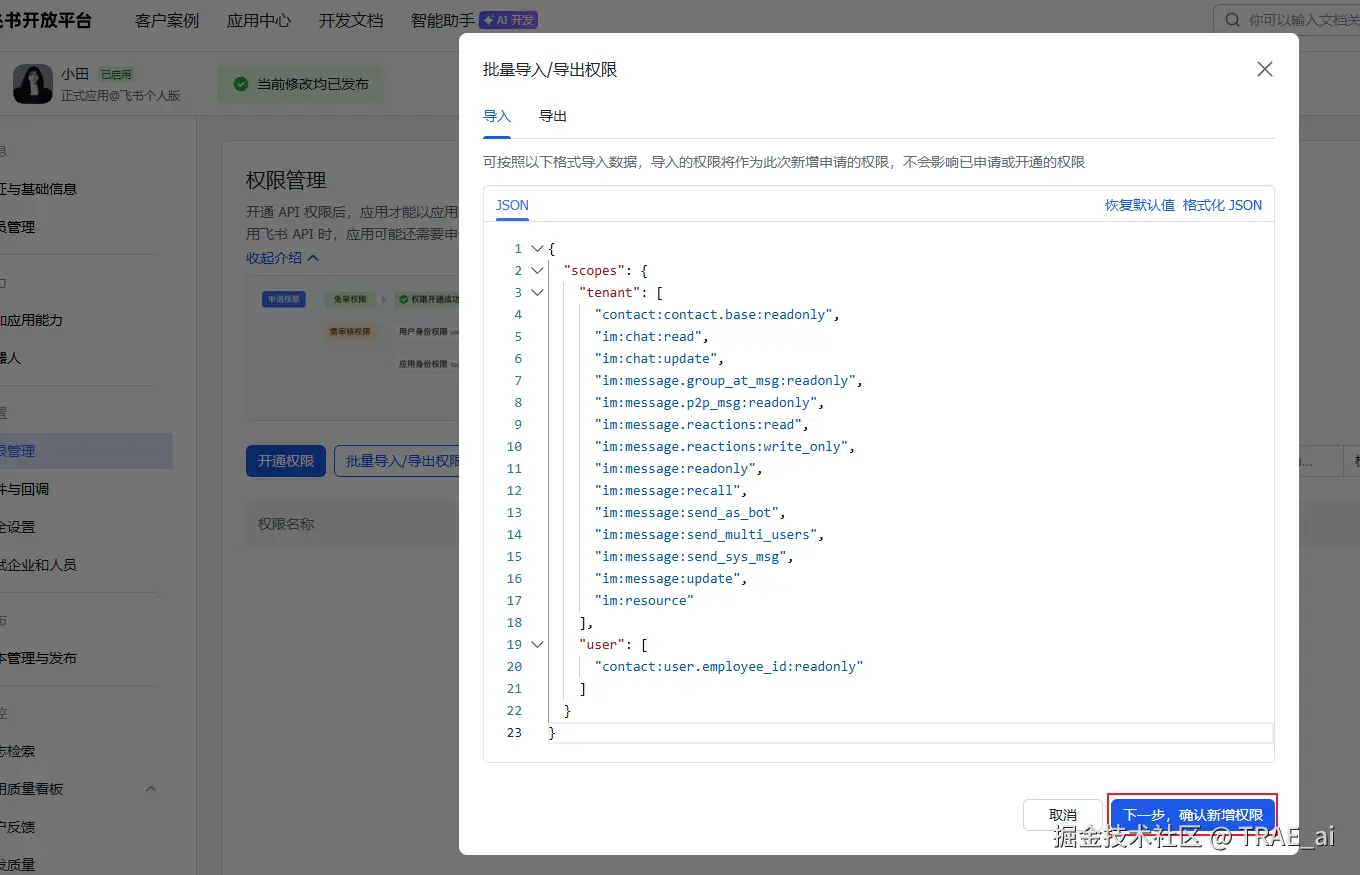Click line "contact:contact.base:readonly"

pyautogui.click(x=713, y=315)
